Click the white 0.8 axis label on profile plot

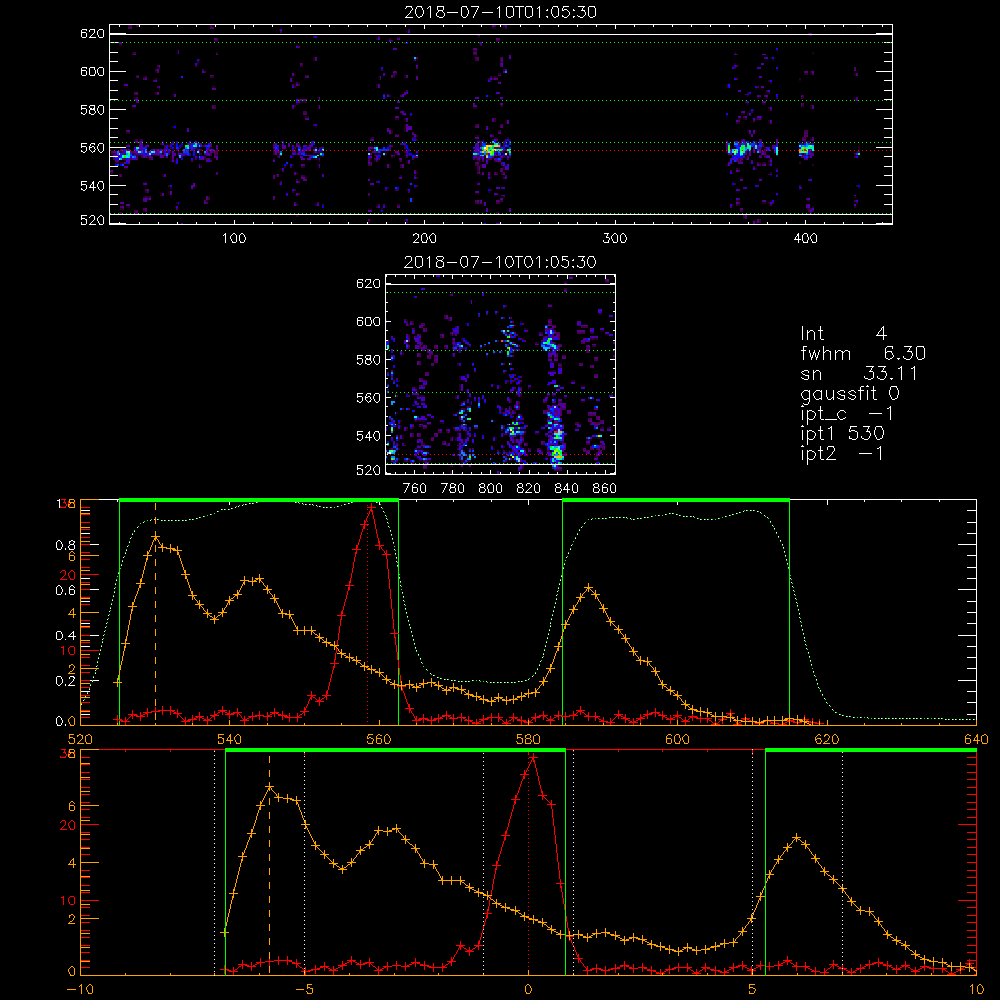pyautogui.click(x=66, y=545)
